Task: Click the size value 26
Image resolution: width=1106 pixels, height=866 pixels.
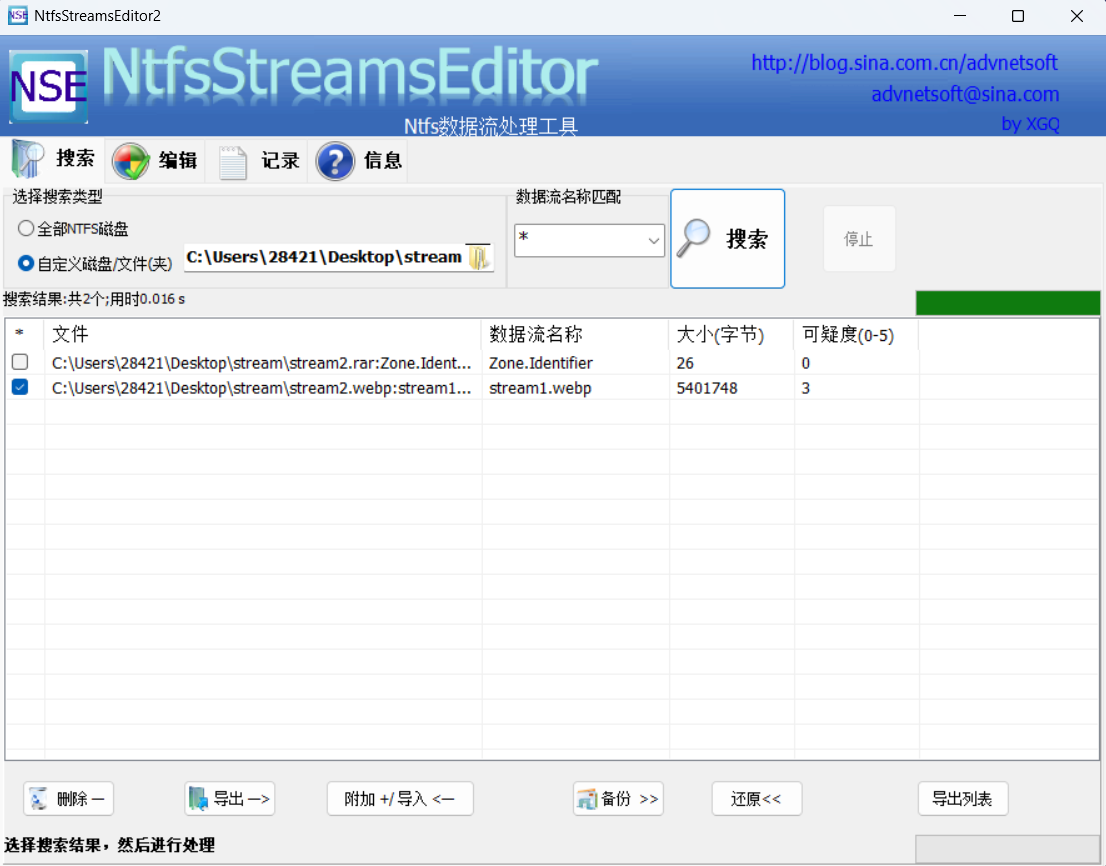Action: (685, 363)
